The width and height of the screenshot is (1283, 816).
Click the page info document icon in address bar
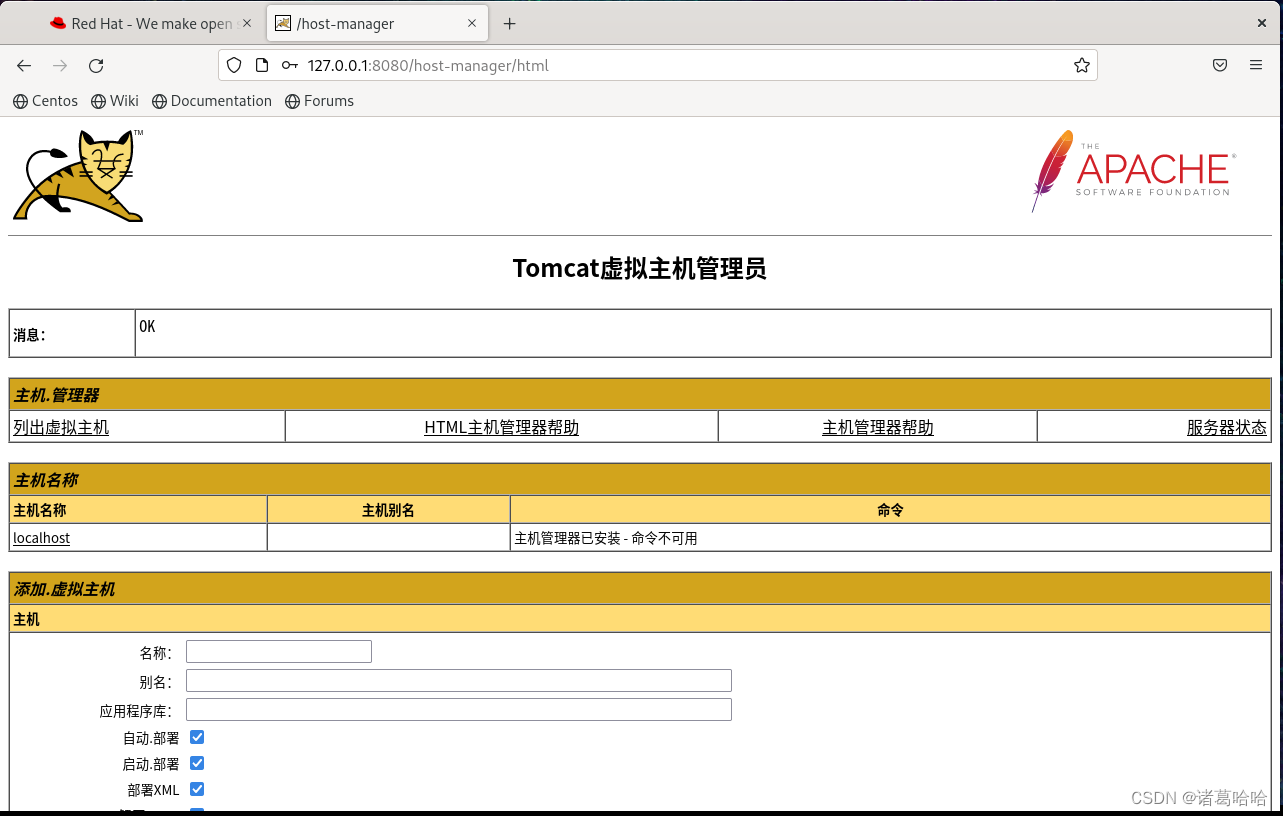[262, 66]
